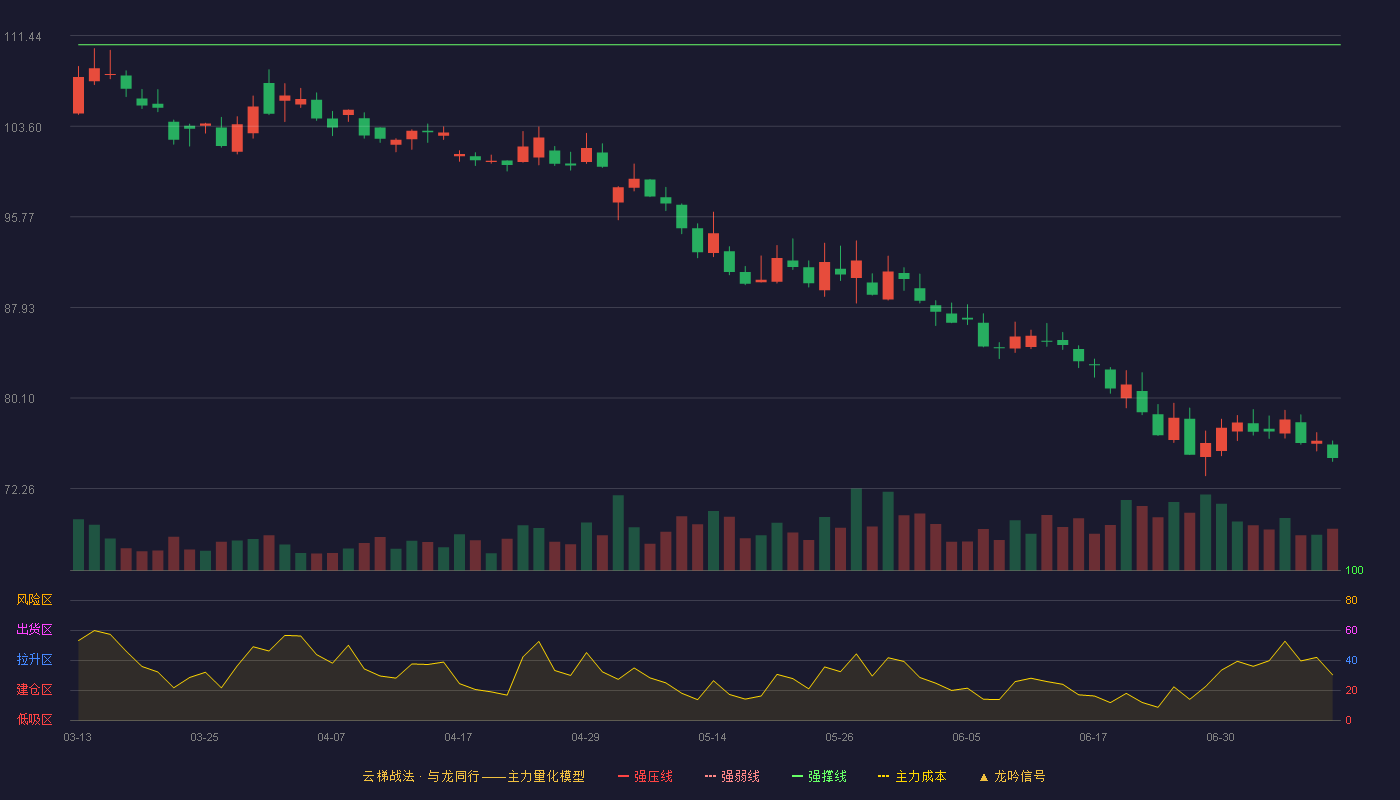Click the triangle icon before 龙吟信号
Viewport: 1400px width, 800px height.
click(x=984, y=776)
